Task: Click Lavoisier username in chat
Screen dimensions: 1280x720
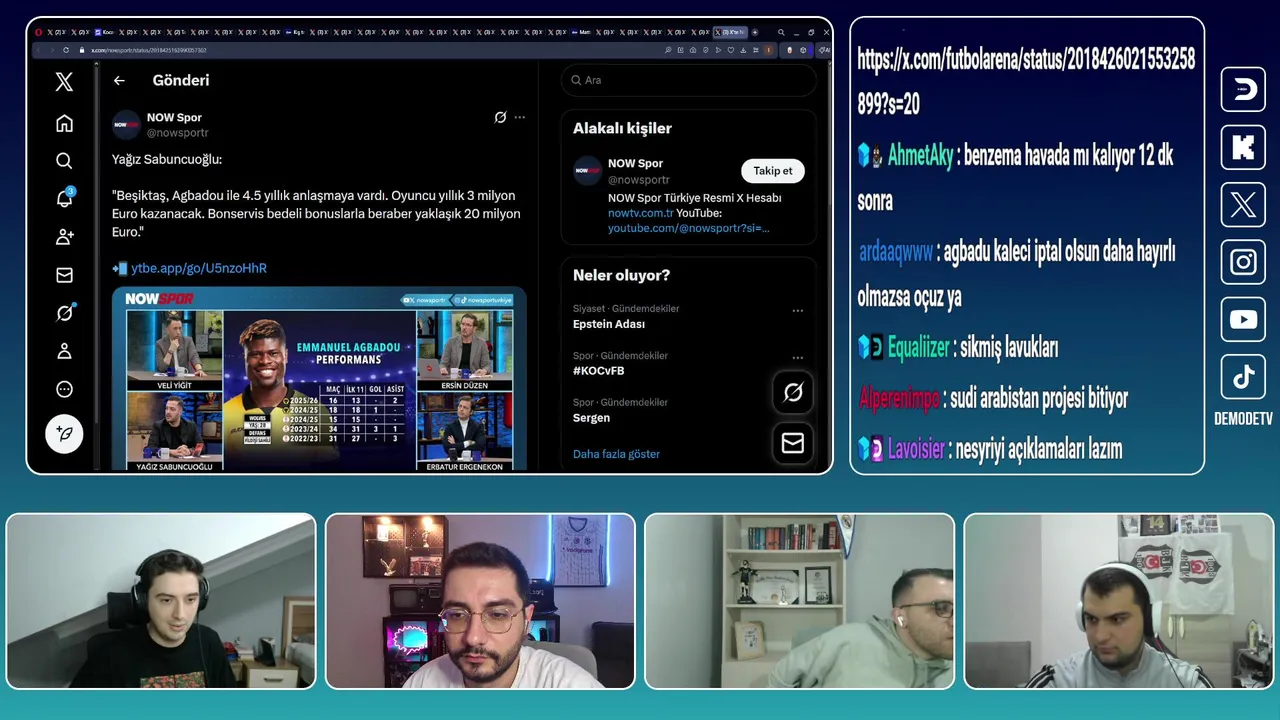Action: (x=916, y=449)
